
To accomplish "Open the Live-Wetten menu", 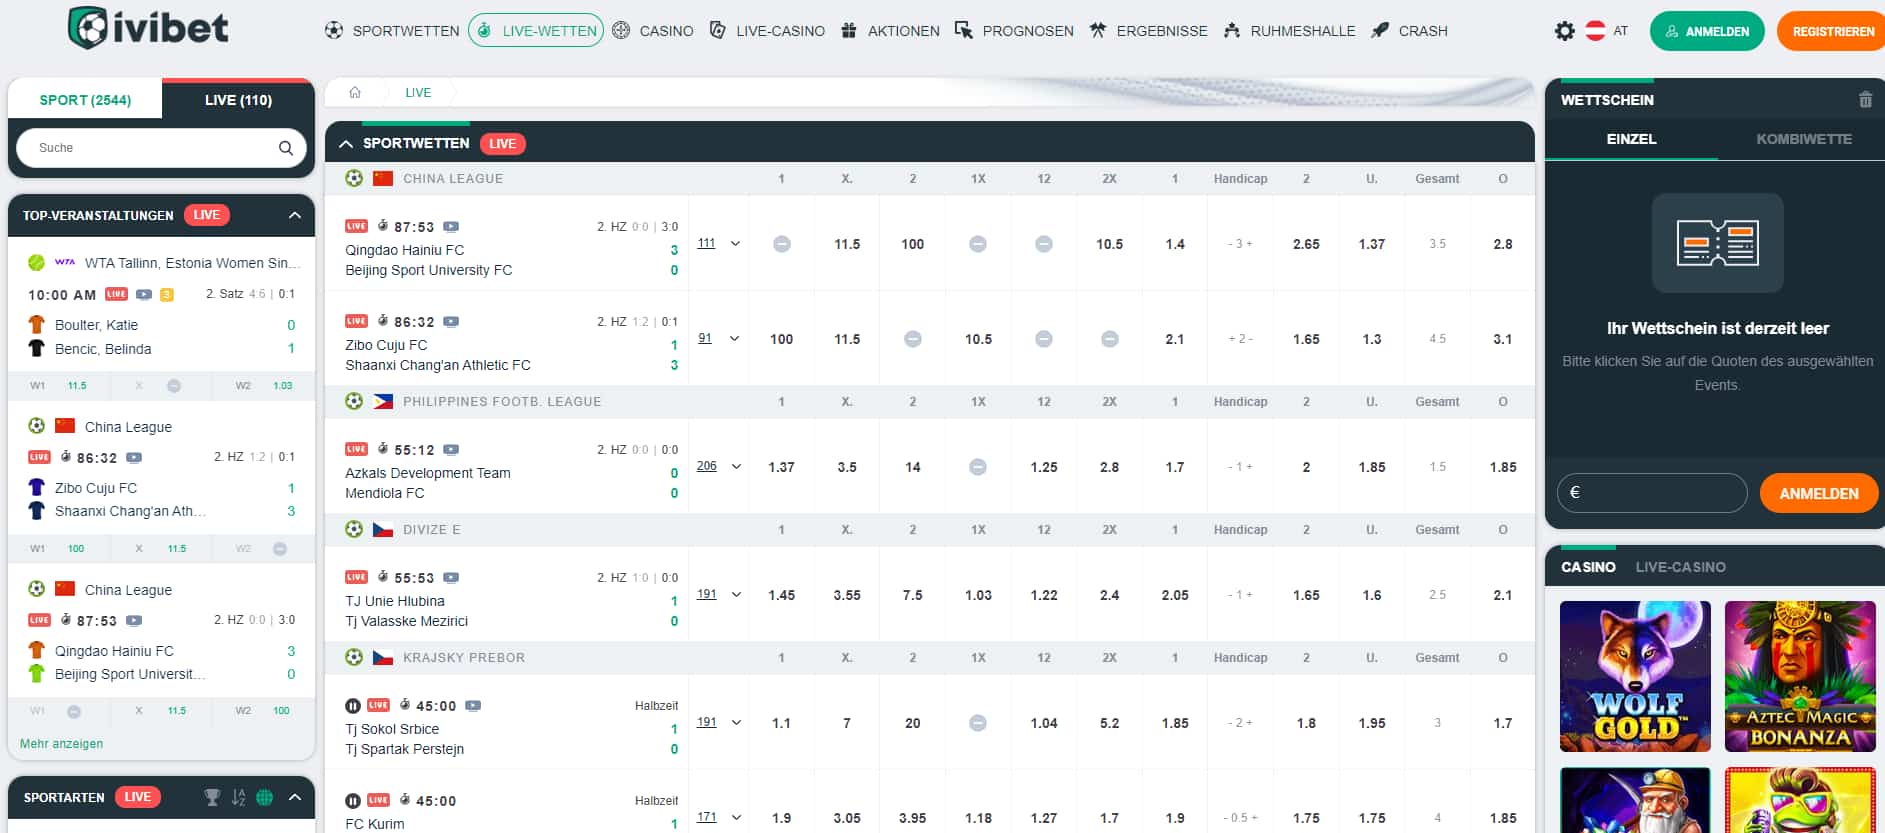I will point(536,31).
